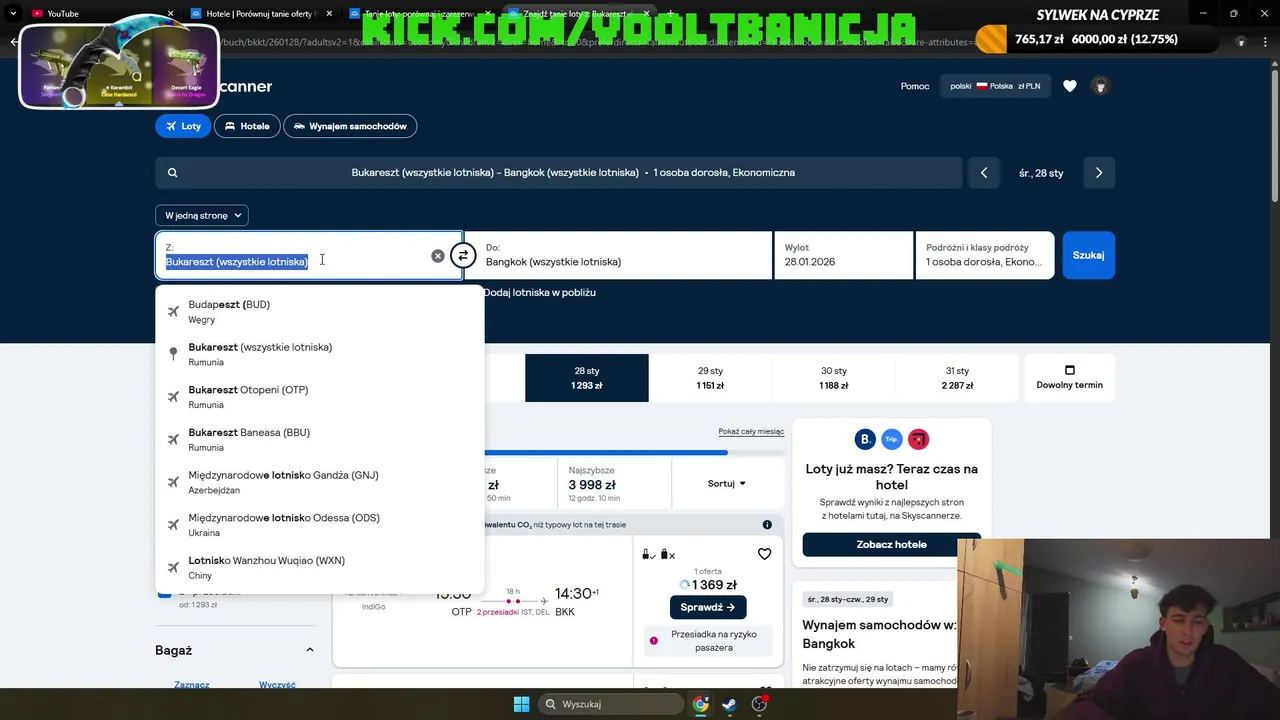Image resolution: width=1280 pixels, height=720 pixels.
Task: Collapse the Bagaż filter section
Action: pyautogui.click(x=309, y=650)
